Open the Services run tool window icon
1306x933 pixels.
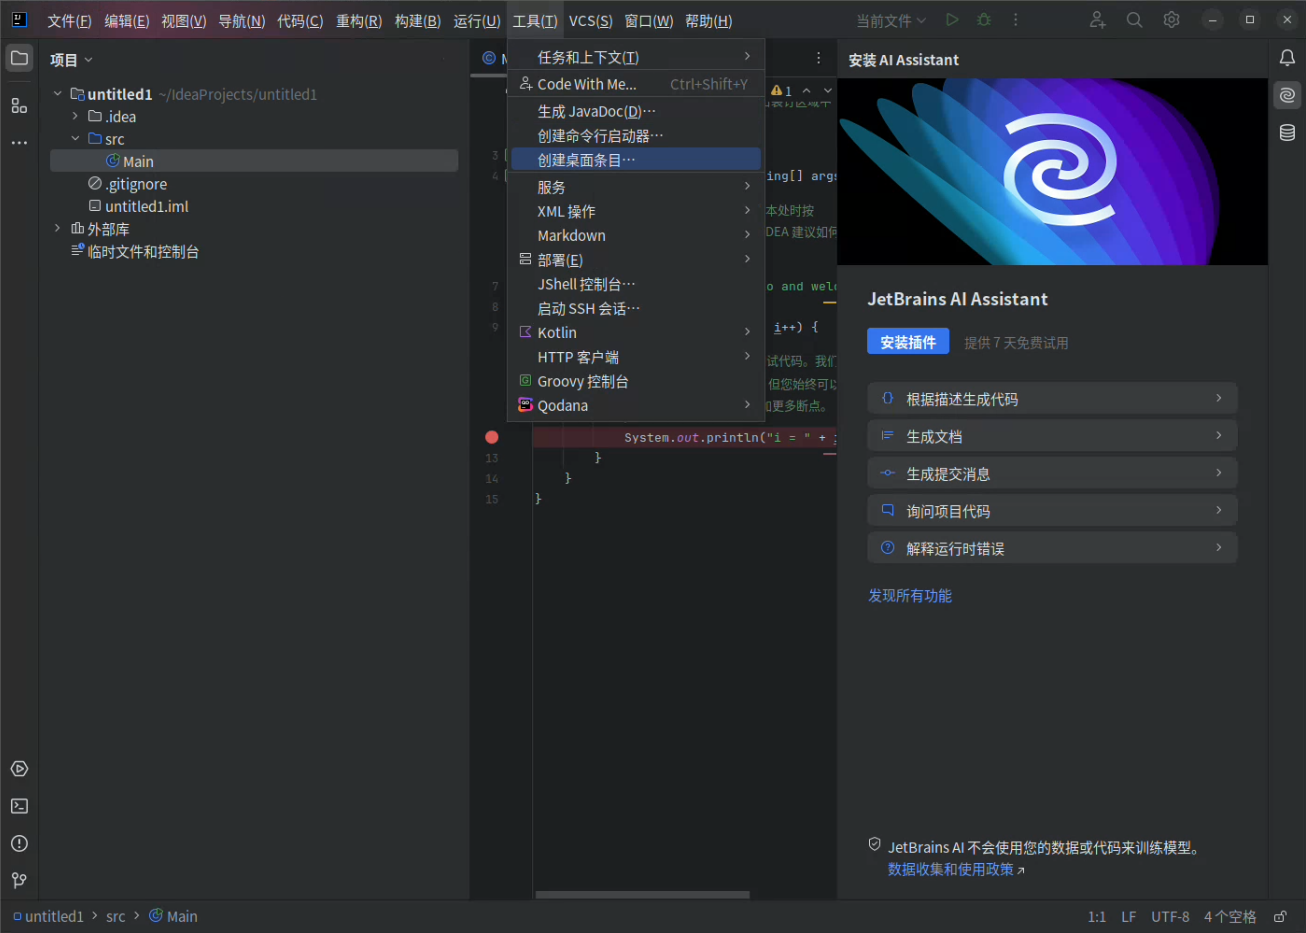click(19, 769)
